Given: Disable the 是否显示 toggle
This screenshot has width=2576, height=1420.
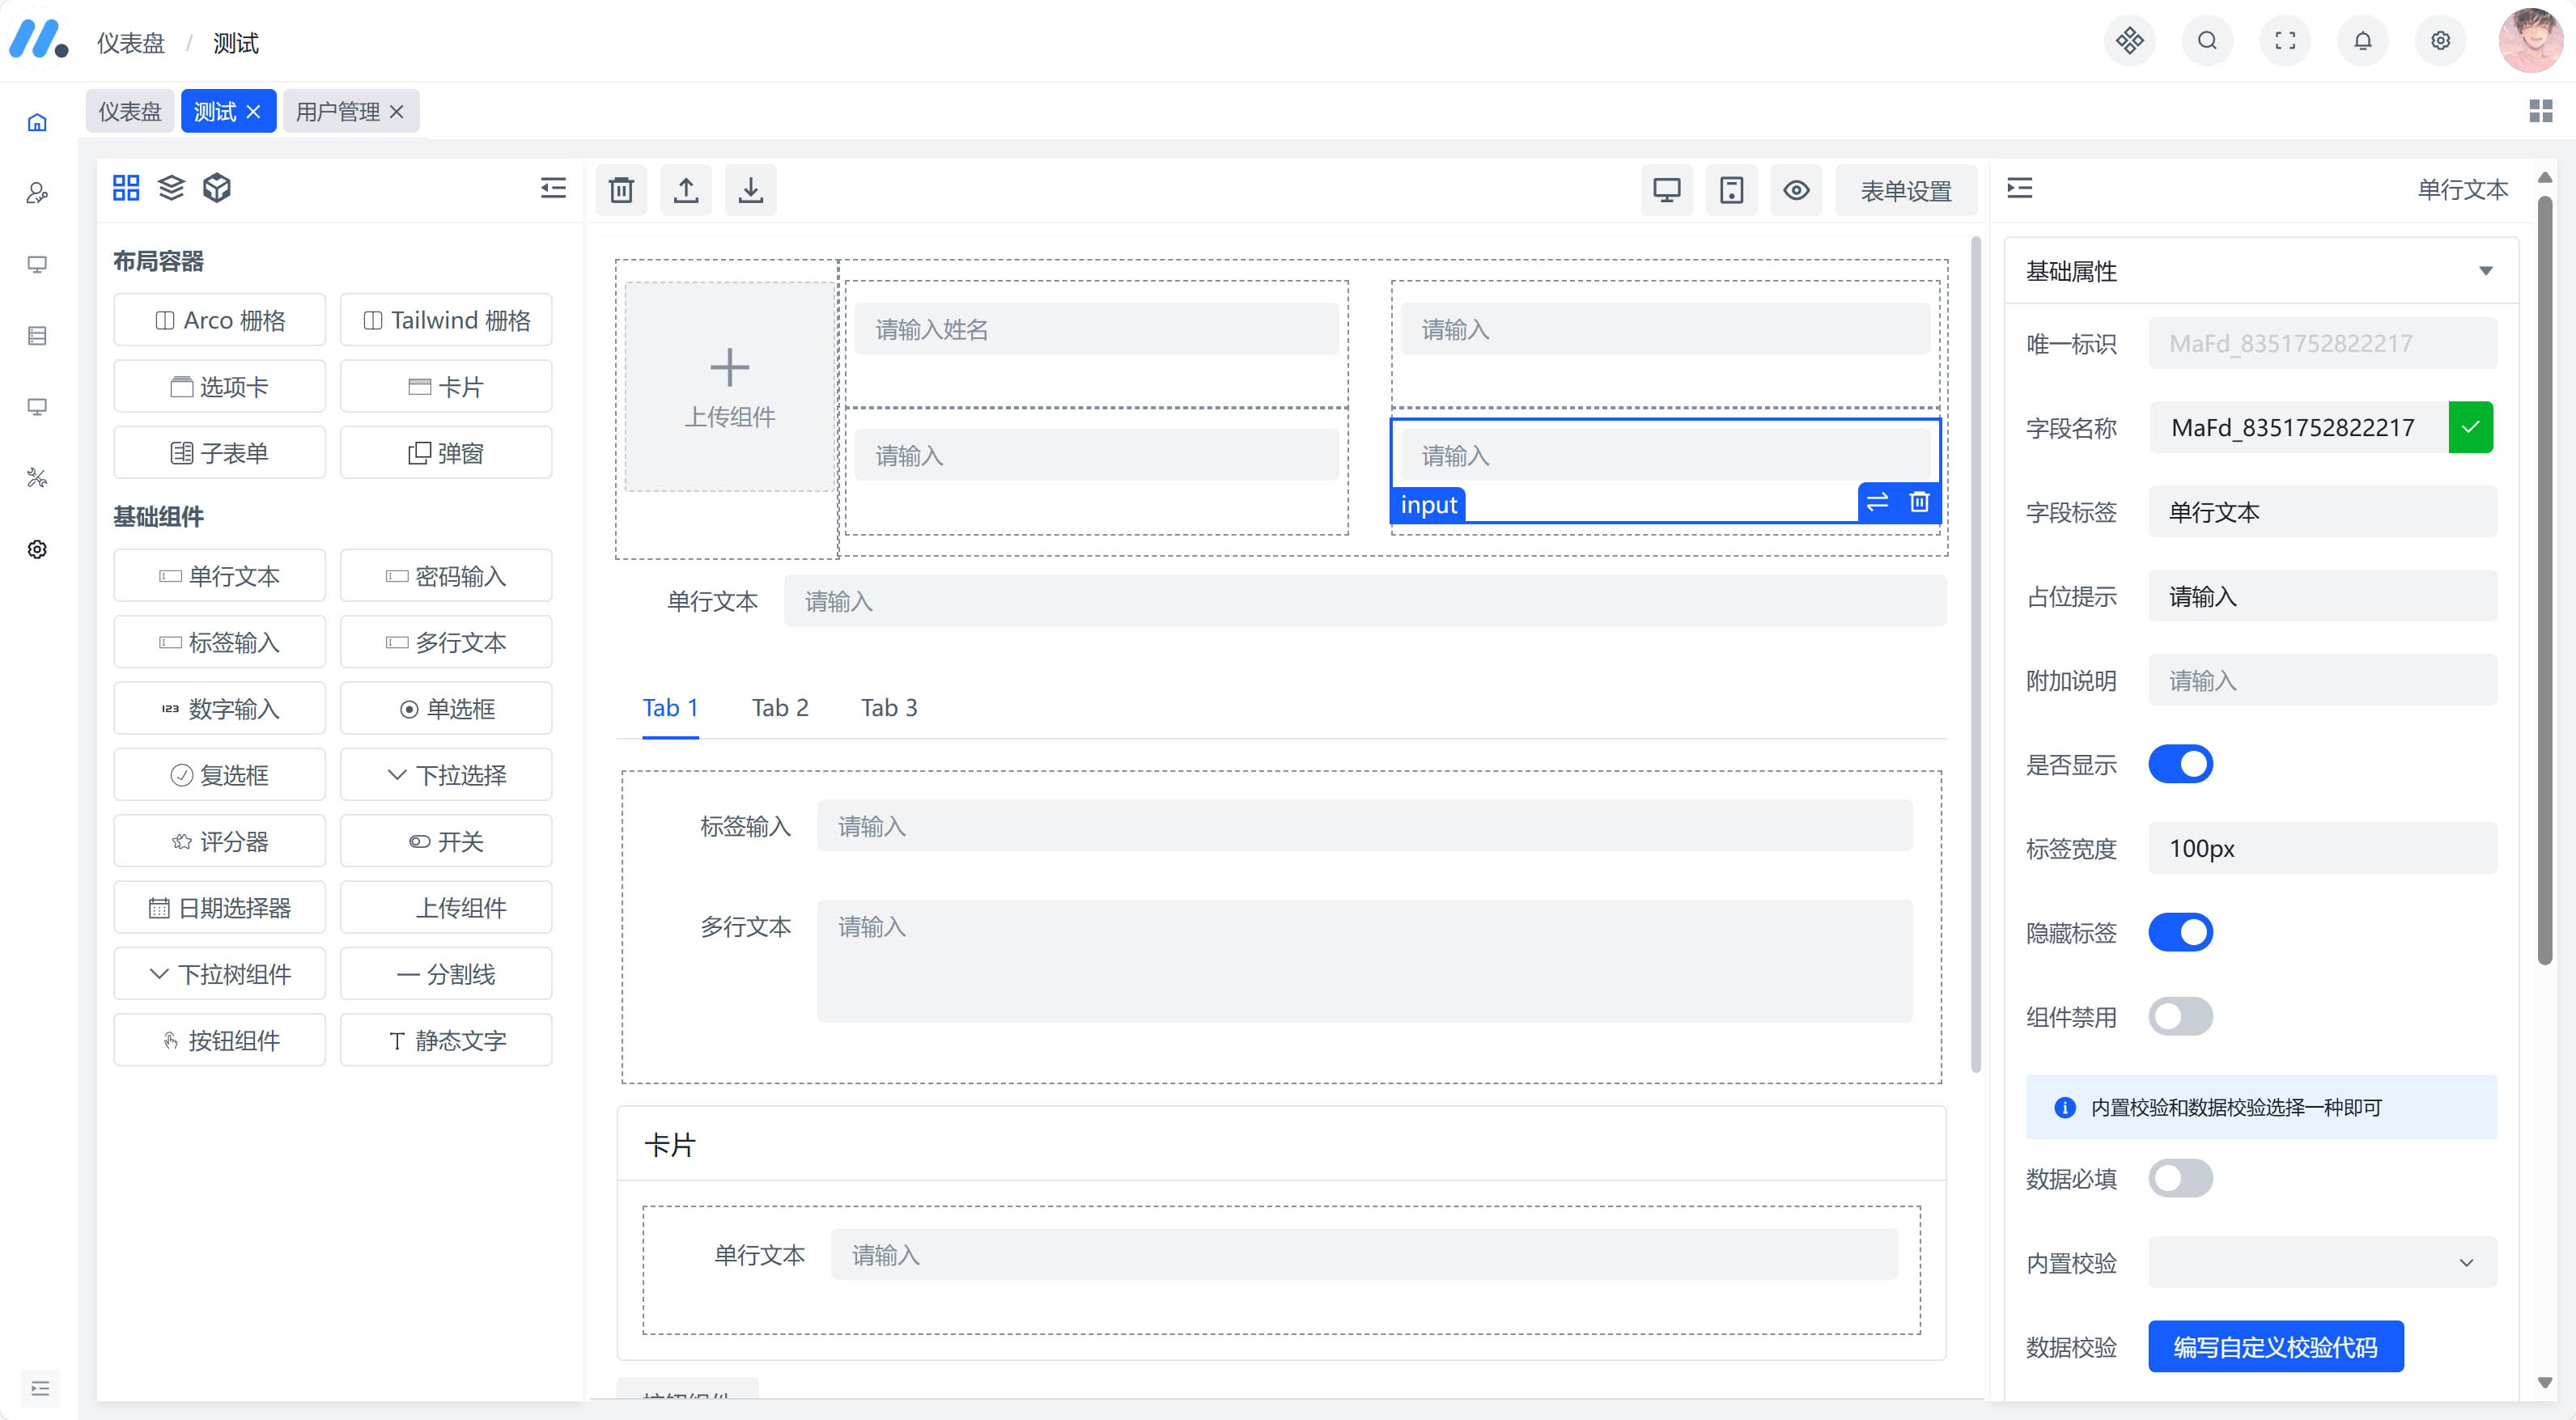Looking at the screenshot, I should click(2181, 764).
